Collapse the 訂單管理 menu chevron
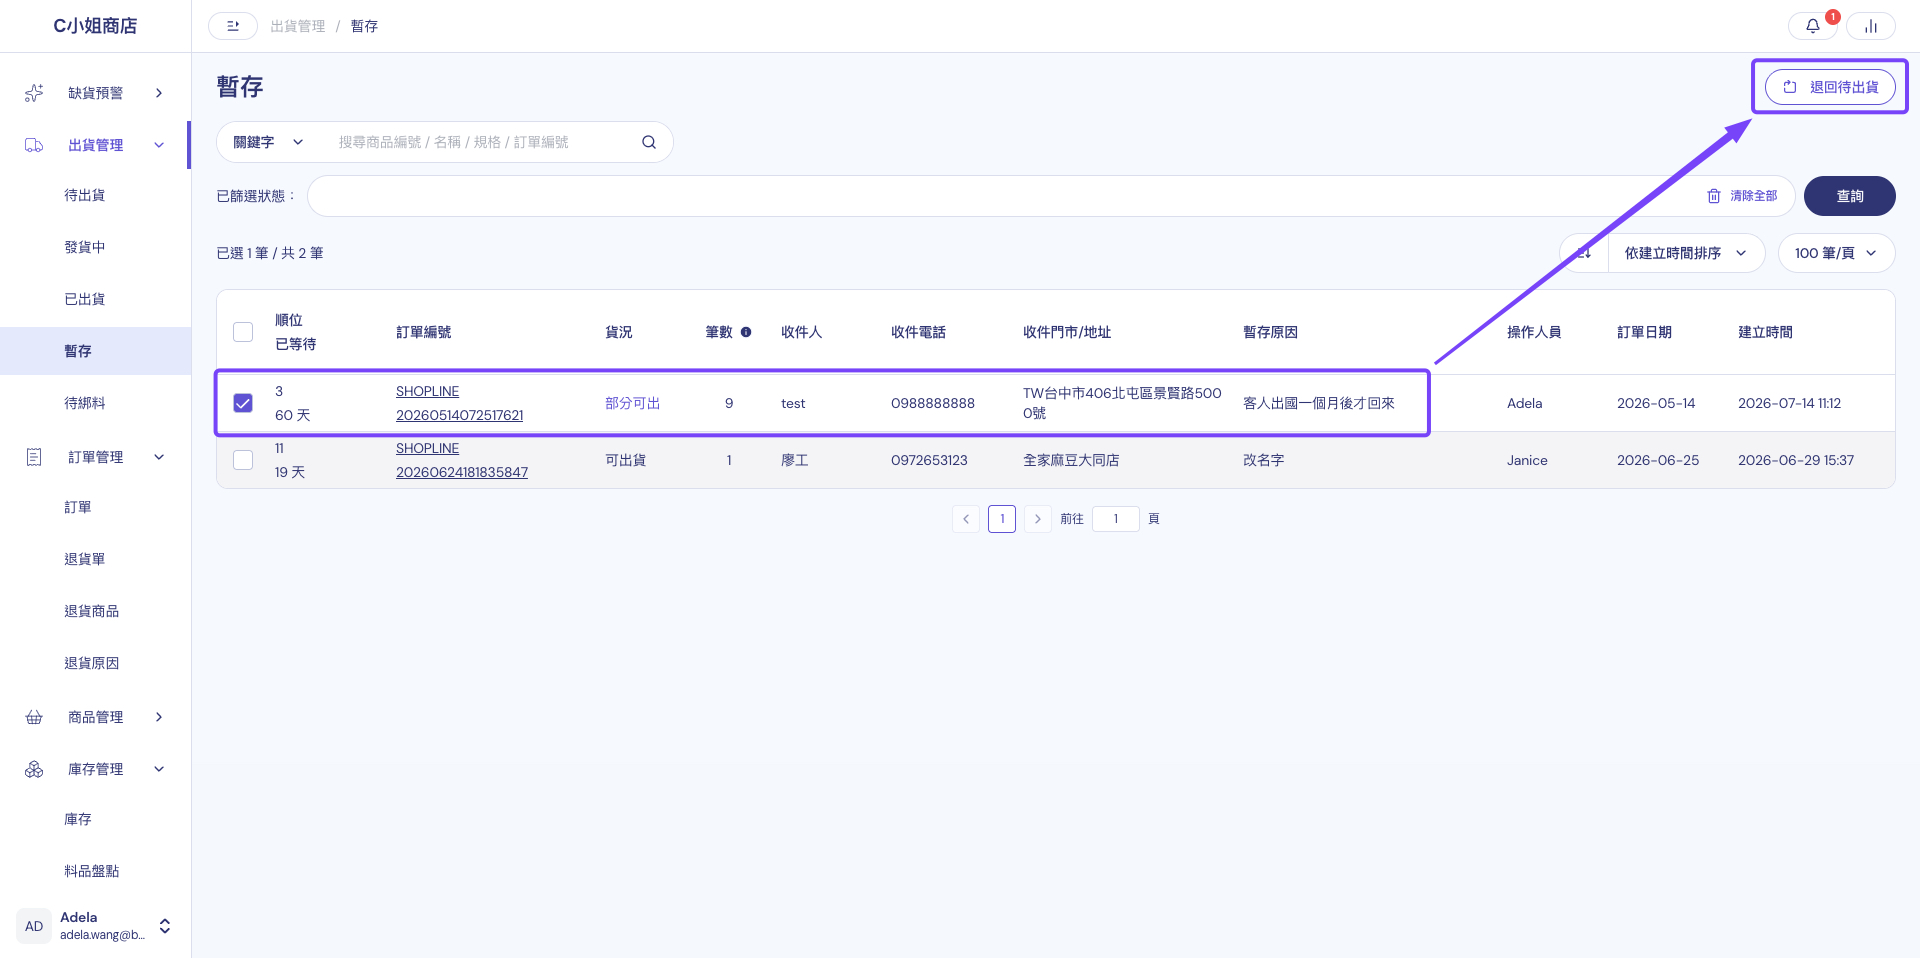Image resolution: width=1920 pixels, height=958 pixels. pyautogui.click(x=159, y=457)
